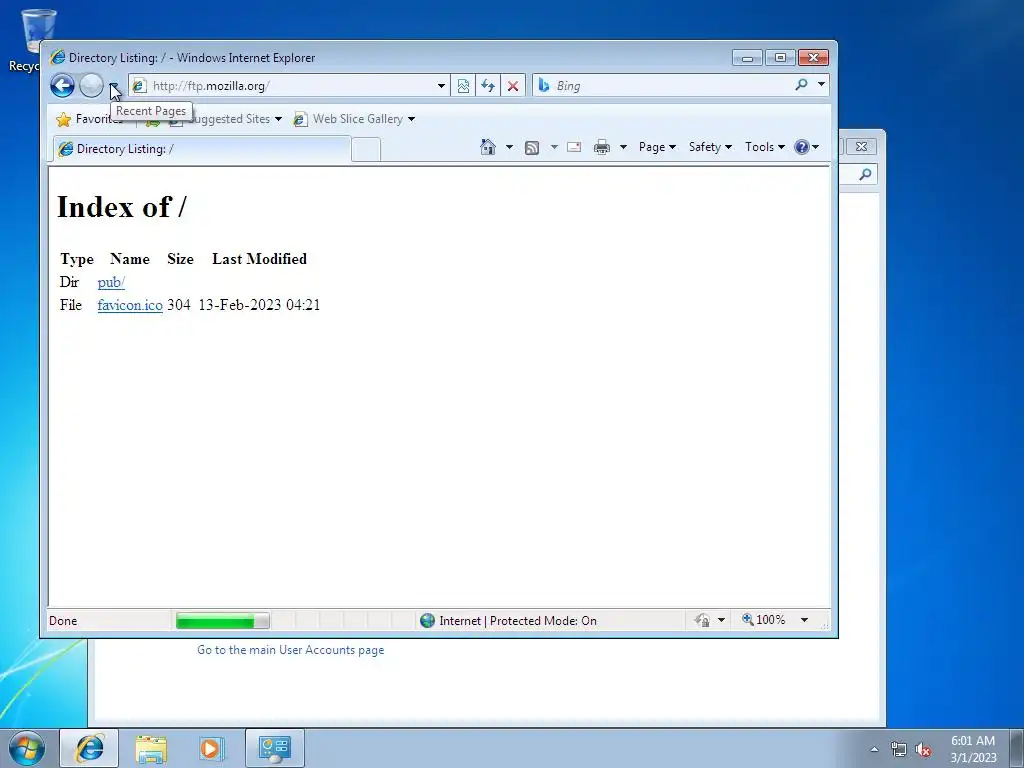The image size is (1024, 768).
Task: Launch Windows Media Player from taskbar
Action: click(210, 749)
